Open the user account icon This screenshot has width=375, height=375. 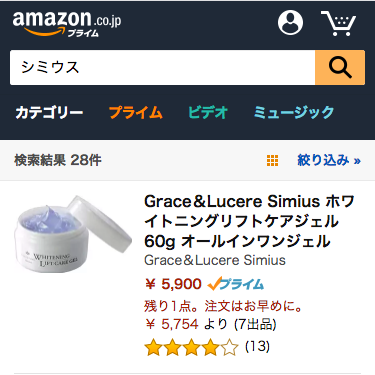[x=290, y=22]
